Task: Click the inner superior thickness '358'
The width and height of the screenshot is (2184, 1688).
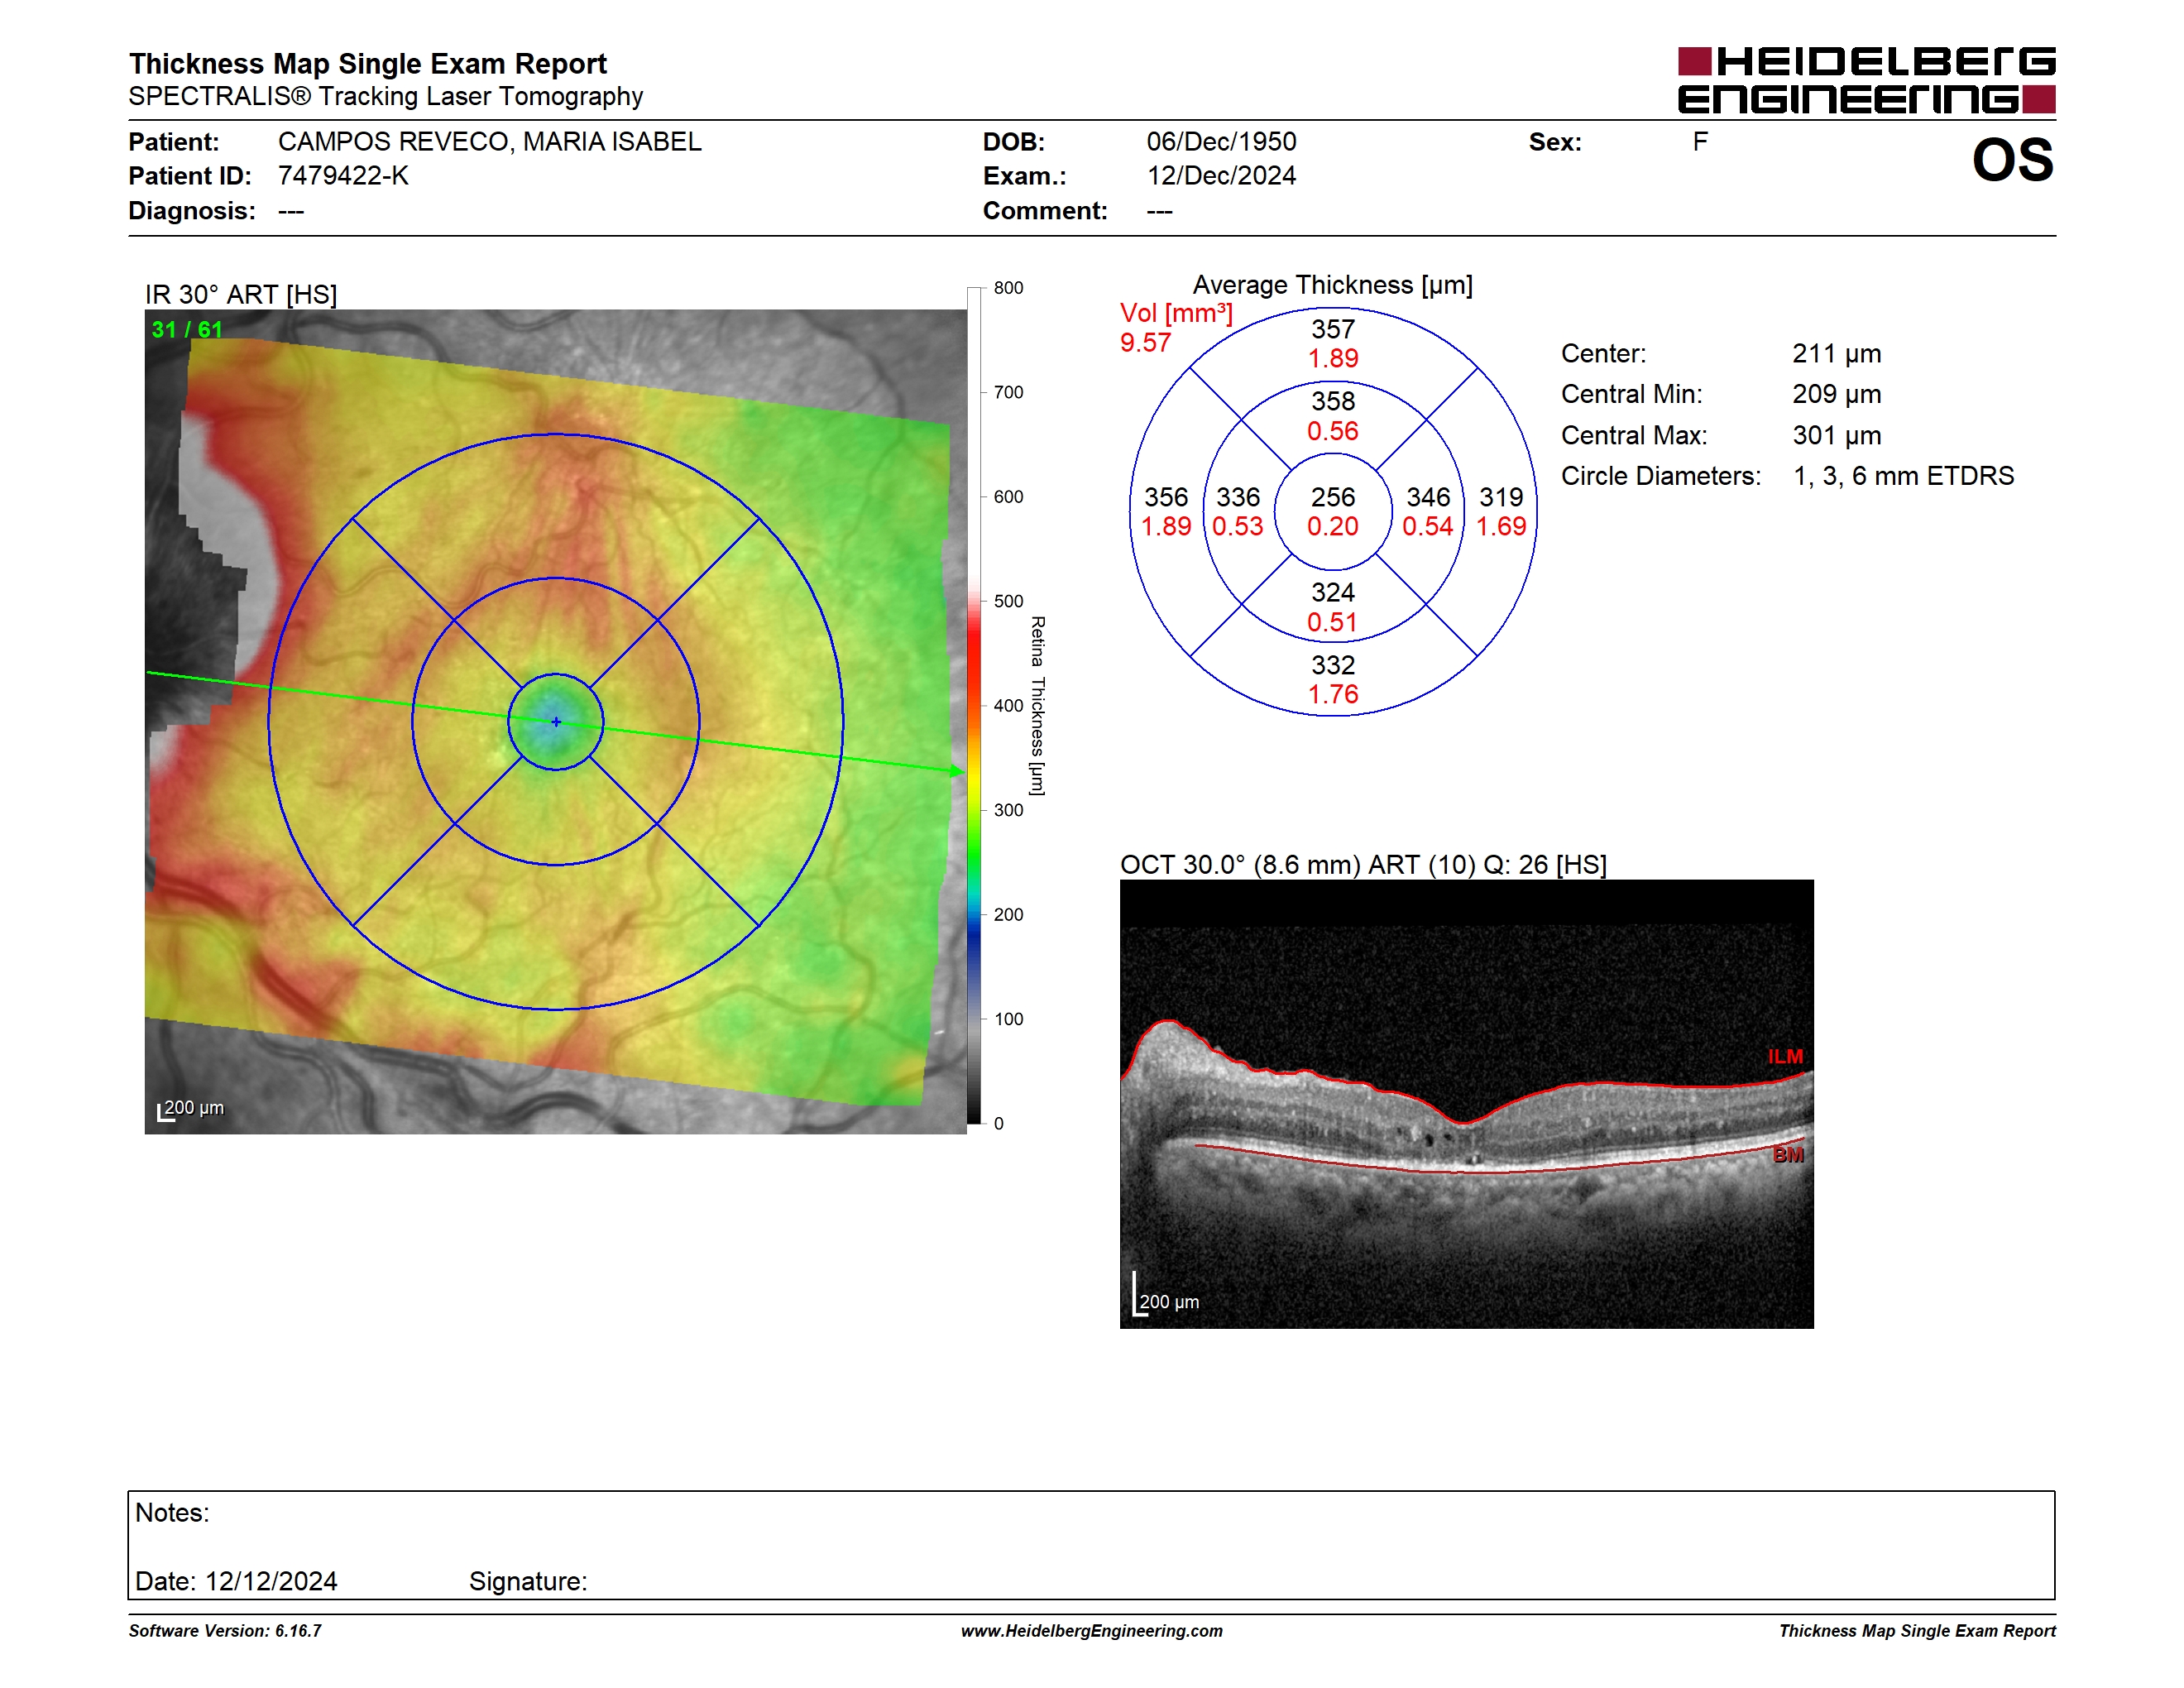Action: 1333,401
